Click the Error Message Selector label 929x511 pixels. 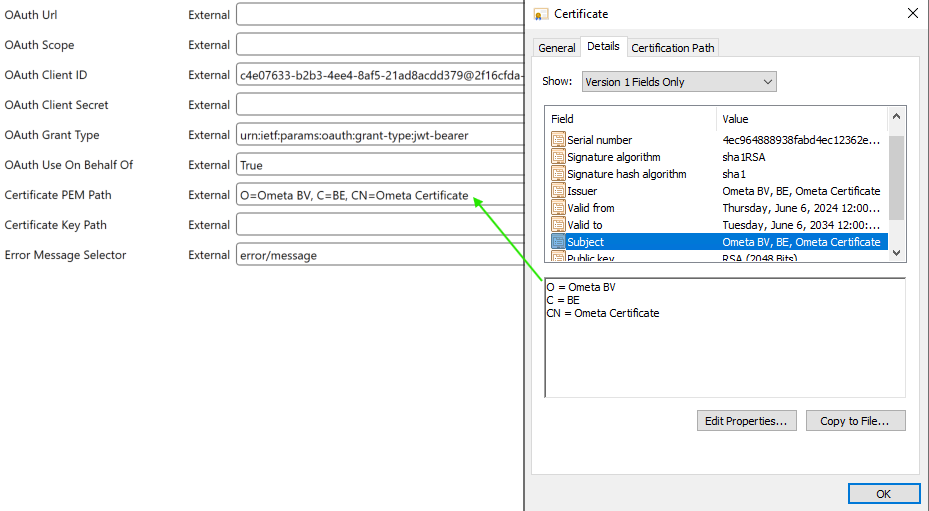coord(65,255)
